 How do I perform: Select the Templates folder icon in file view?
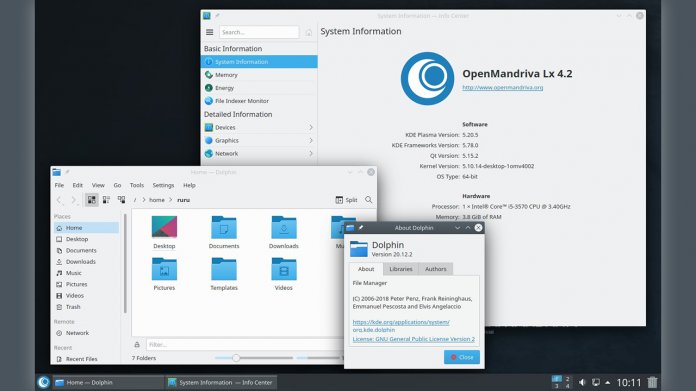click(224, 269)
